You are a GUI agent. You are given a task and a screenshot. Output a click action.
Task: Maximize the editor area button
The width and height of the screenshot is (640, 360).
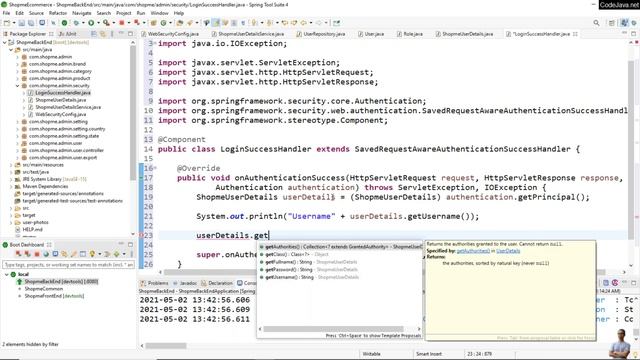633,34
